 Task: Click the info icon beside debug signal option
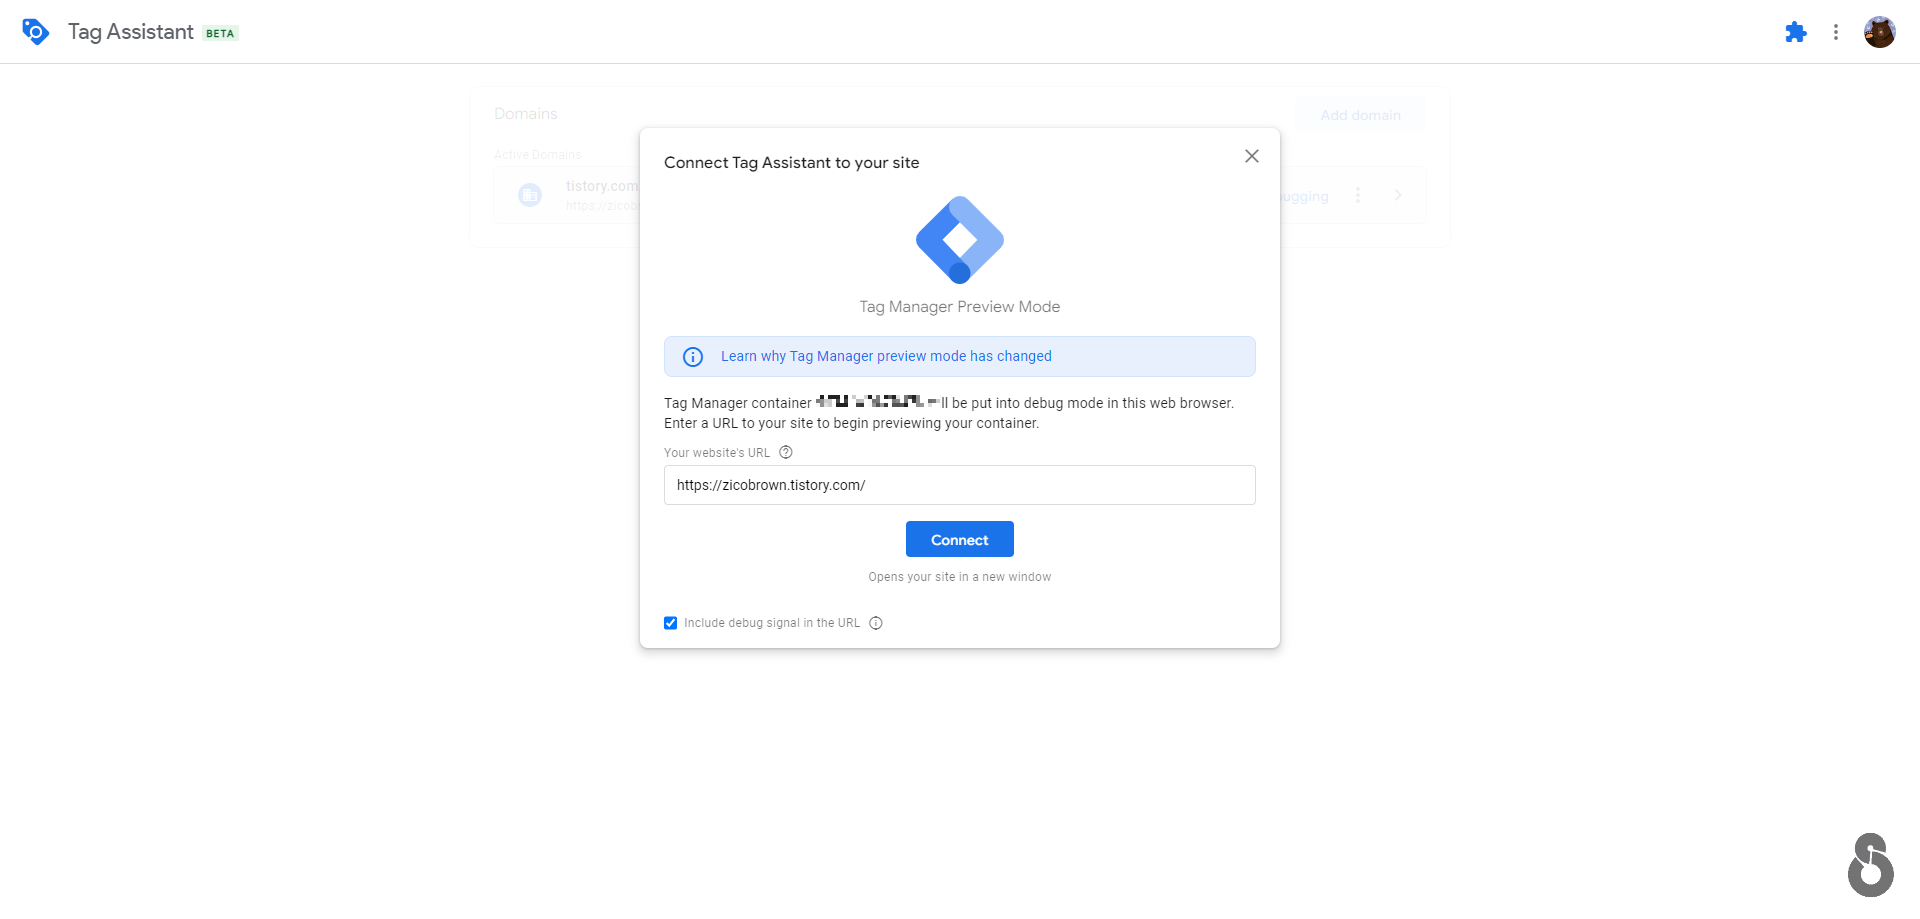pos(876,623)
